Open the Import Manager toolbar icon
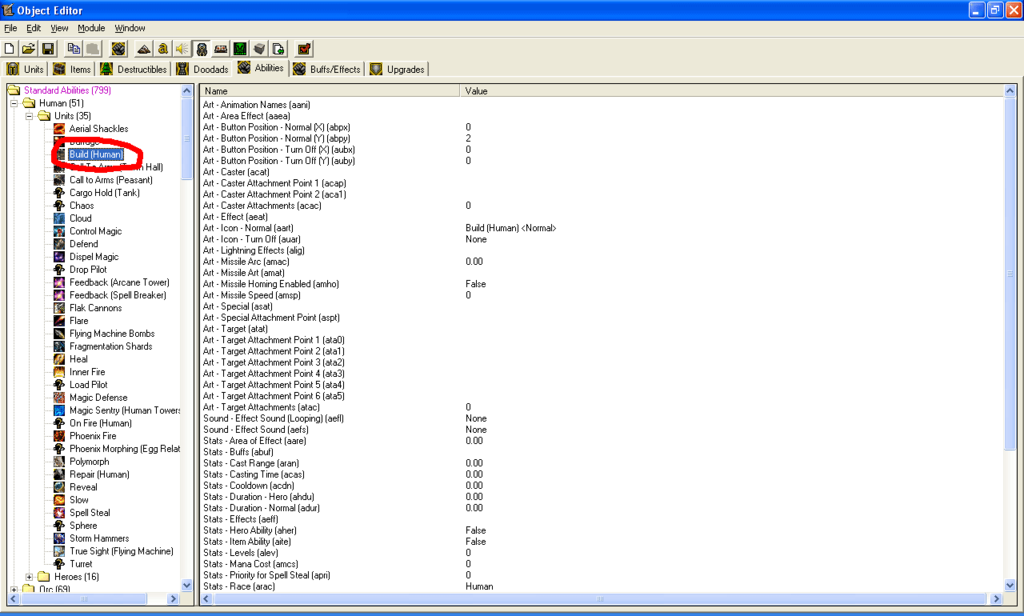 (278, 49)
